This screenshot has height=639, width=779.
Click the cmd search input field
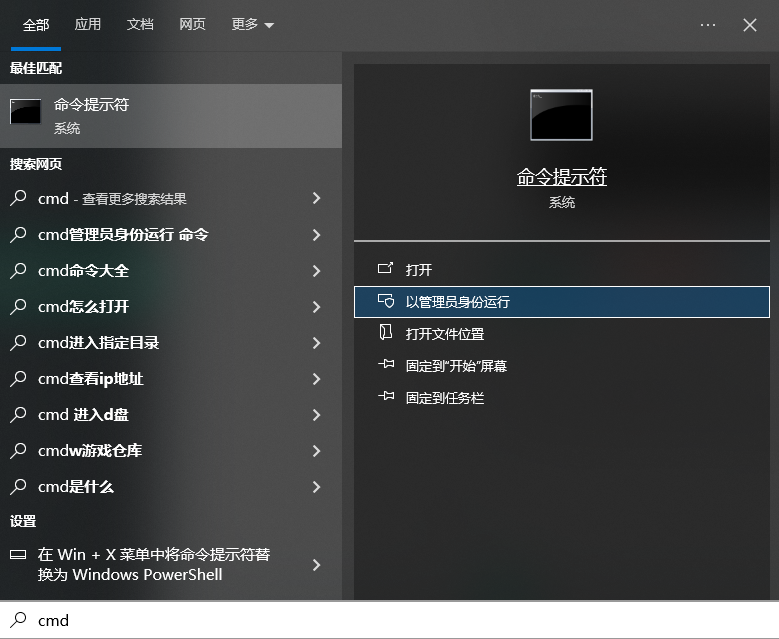(x=390, y=620)
